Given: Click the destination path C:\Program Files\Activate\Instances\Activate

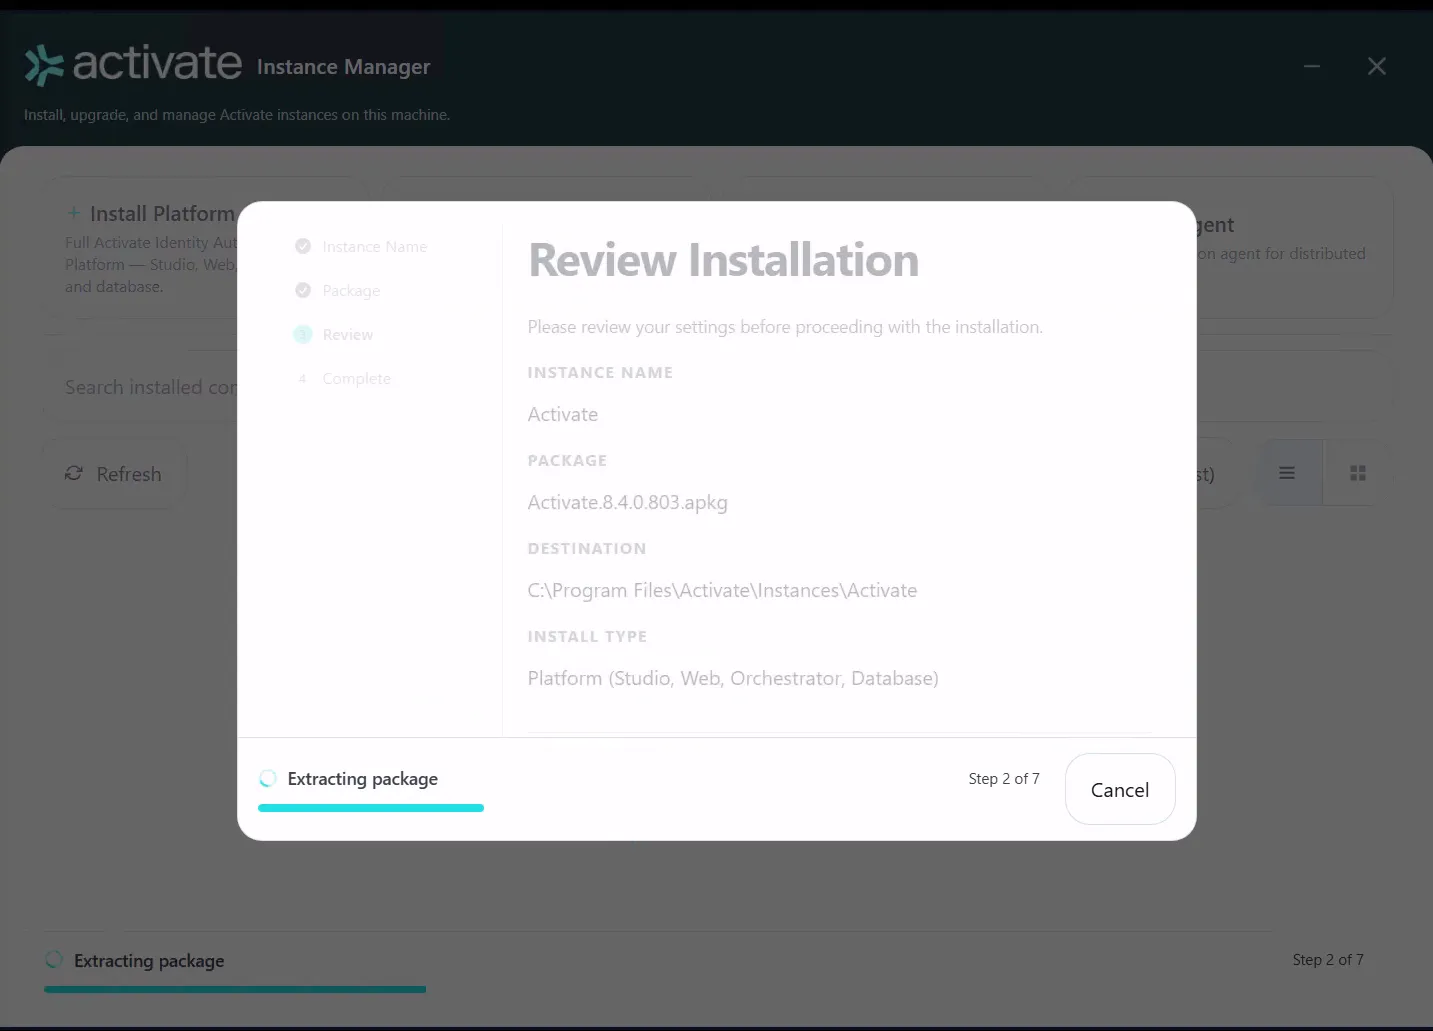Looking at the screenshot, I should pos(722,590).
